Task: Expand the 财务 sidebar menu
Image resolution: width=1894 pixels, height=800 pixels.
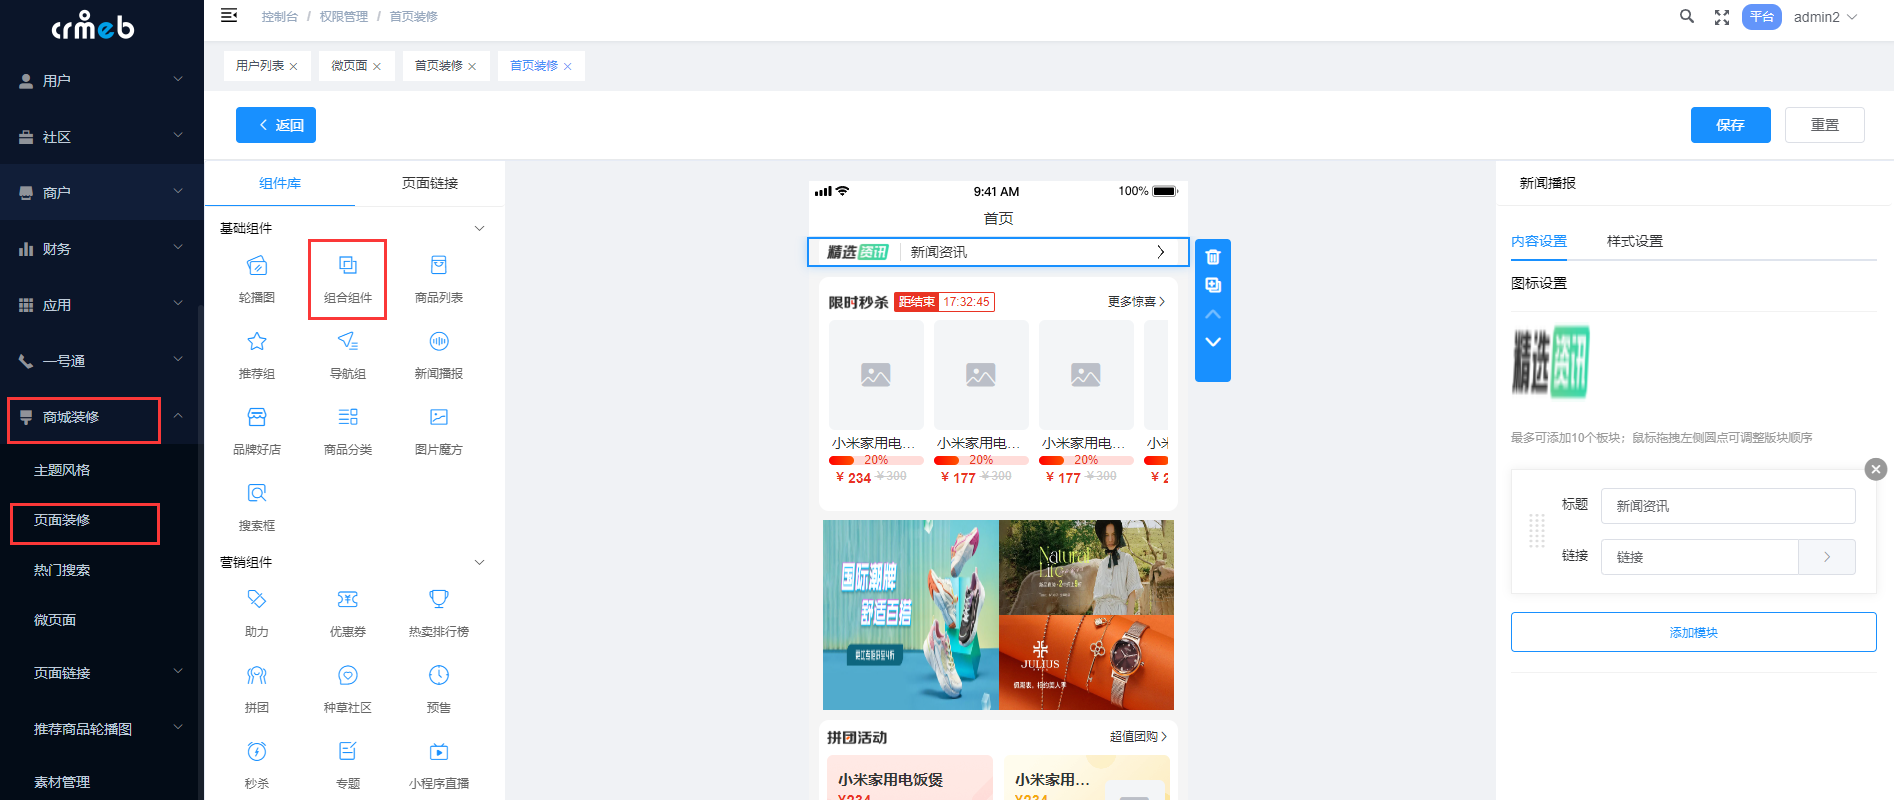Action: point(101,248)
